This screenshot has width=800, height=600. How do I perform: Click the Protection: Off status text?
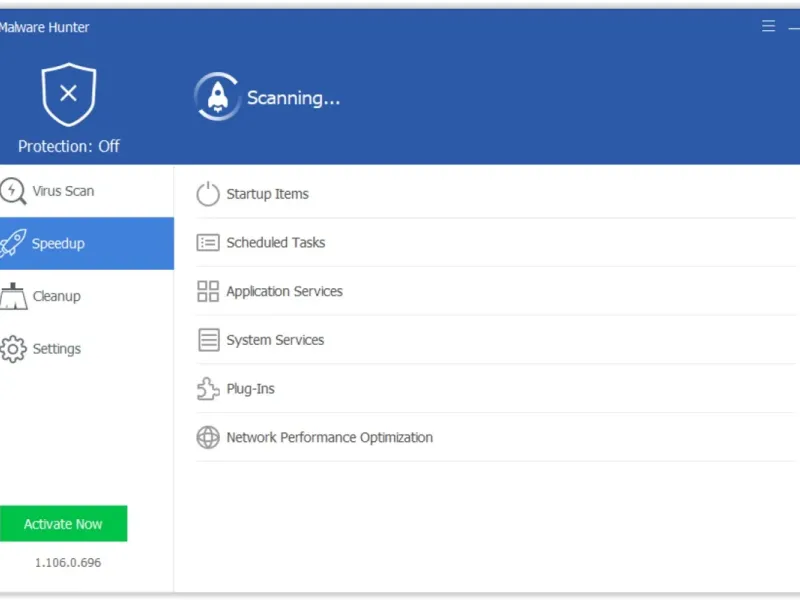point(69,146)
